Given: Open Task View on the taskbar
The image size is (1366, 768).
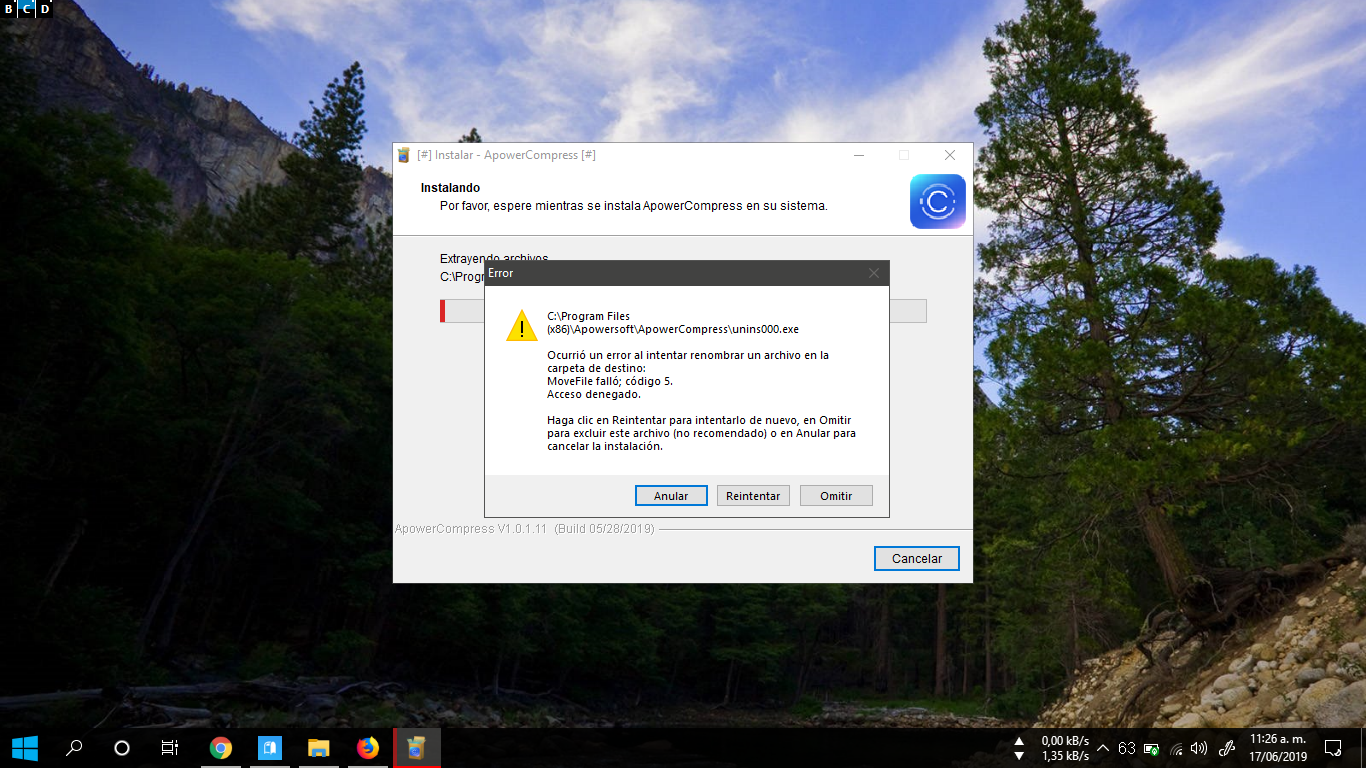Looking at the screenshot, I should tap(170, 748).
